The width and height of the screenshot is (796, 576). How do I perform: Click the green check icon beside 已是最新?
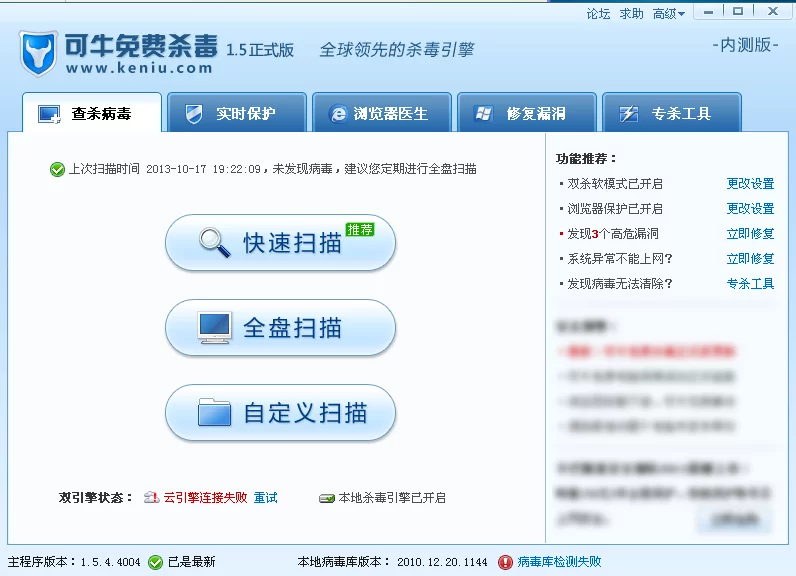pos(155,562)
